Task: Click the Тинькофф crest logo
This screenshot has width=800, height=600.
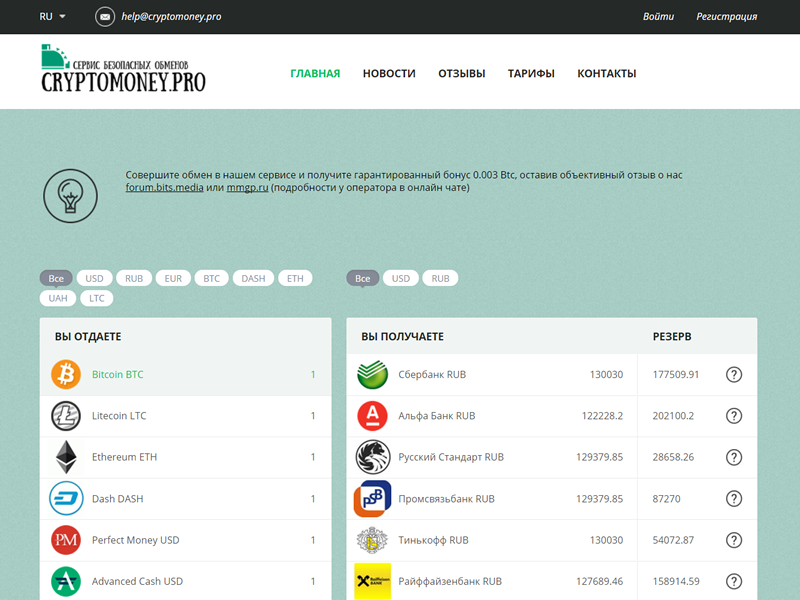Action: point(372,540)
